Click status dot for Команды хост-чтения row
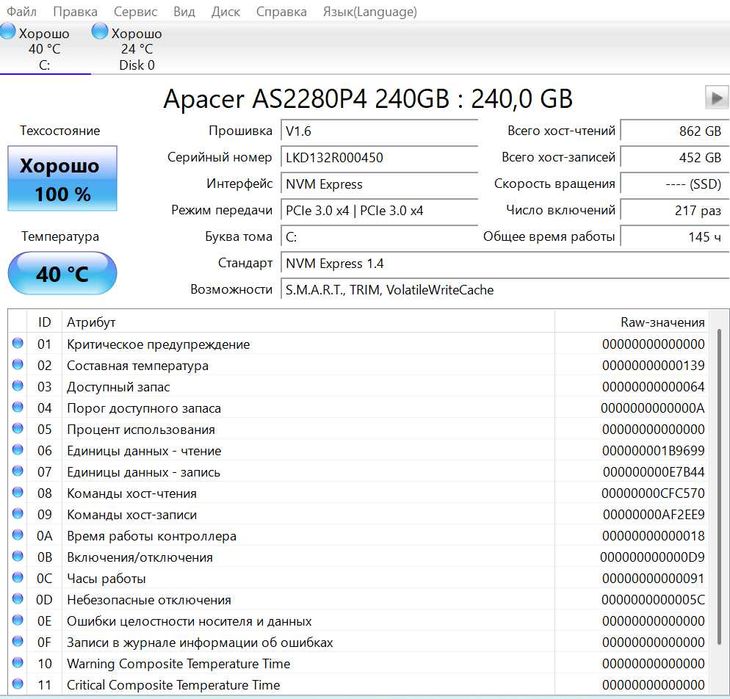Image resolution: width=730 pixels, height=699 pixels. pyautogui.click(x=18, y=492)
